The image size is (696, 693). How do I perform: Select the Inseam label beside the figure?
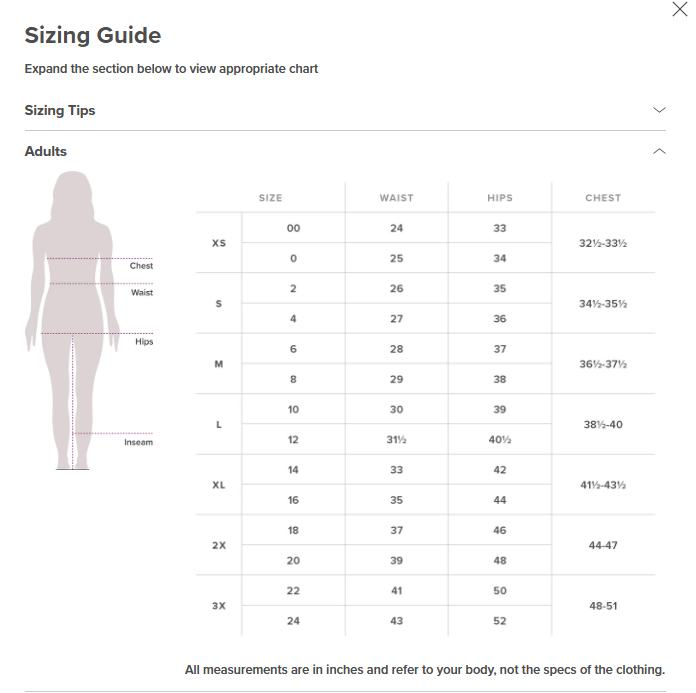[x=139, y=442]
